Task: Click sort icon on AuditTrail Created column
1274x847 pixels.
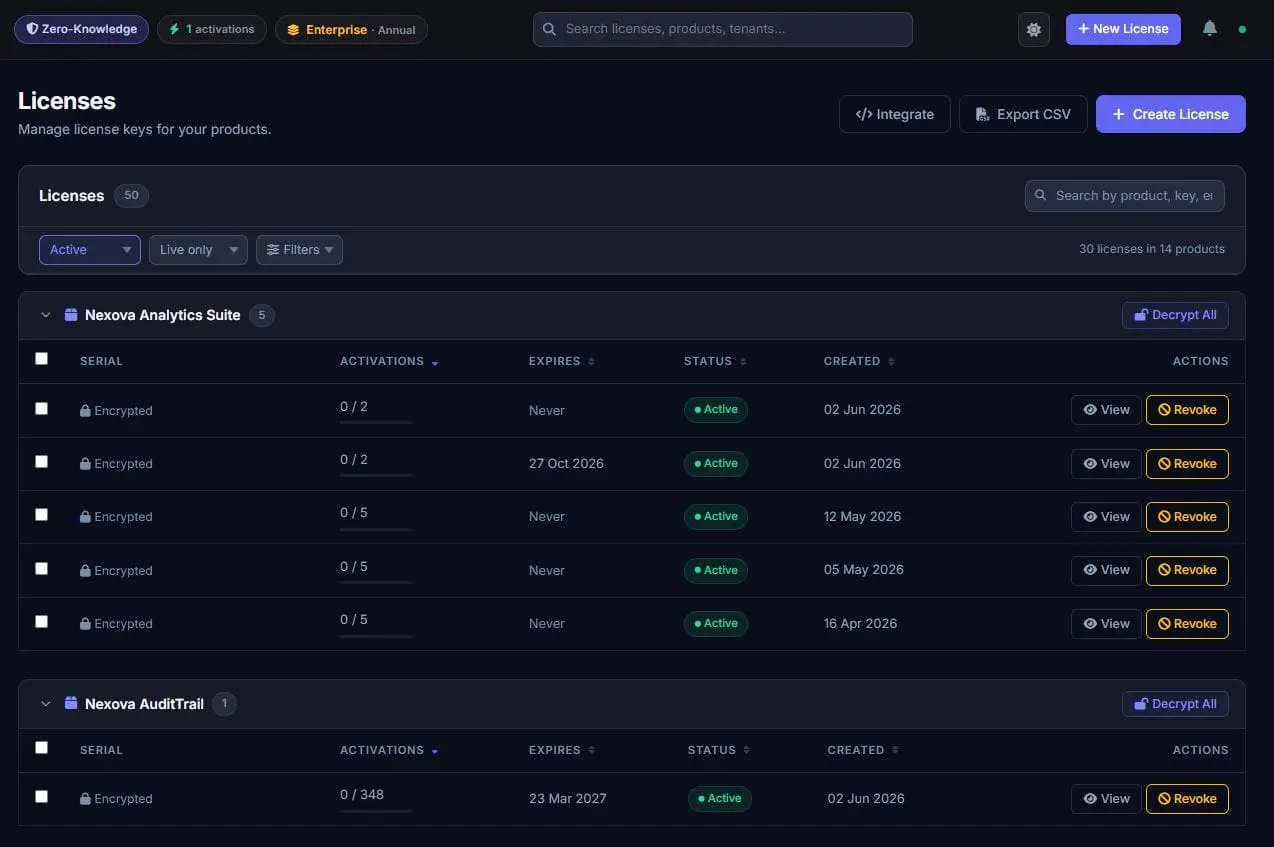Action: 895,750
